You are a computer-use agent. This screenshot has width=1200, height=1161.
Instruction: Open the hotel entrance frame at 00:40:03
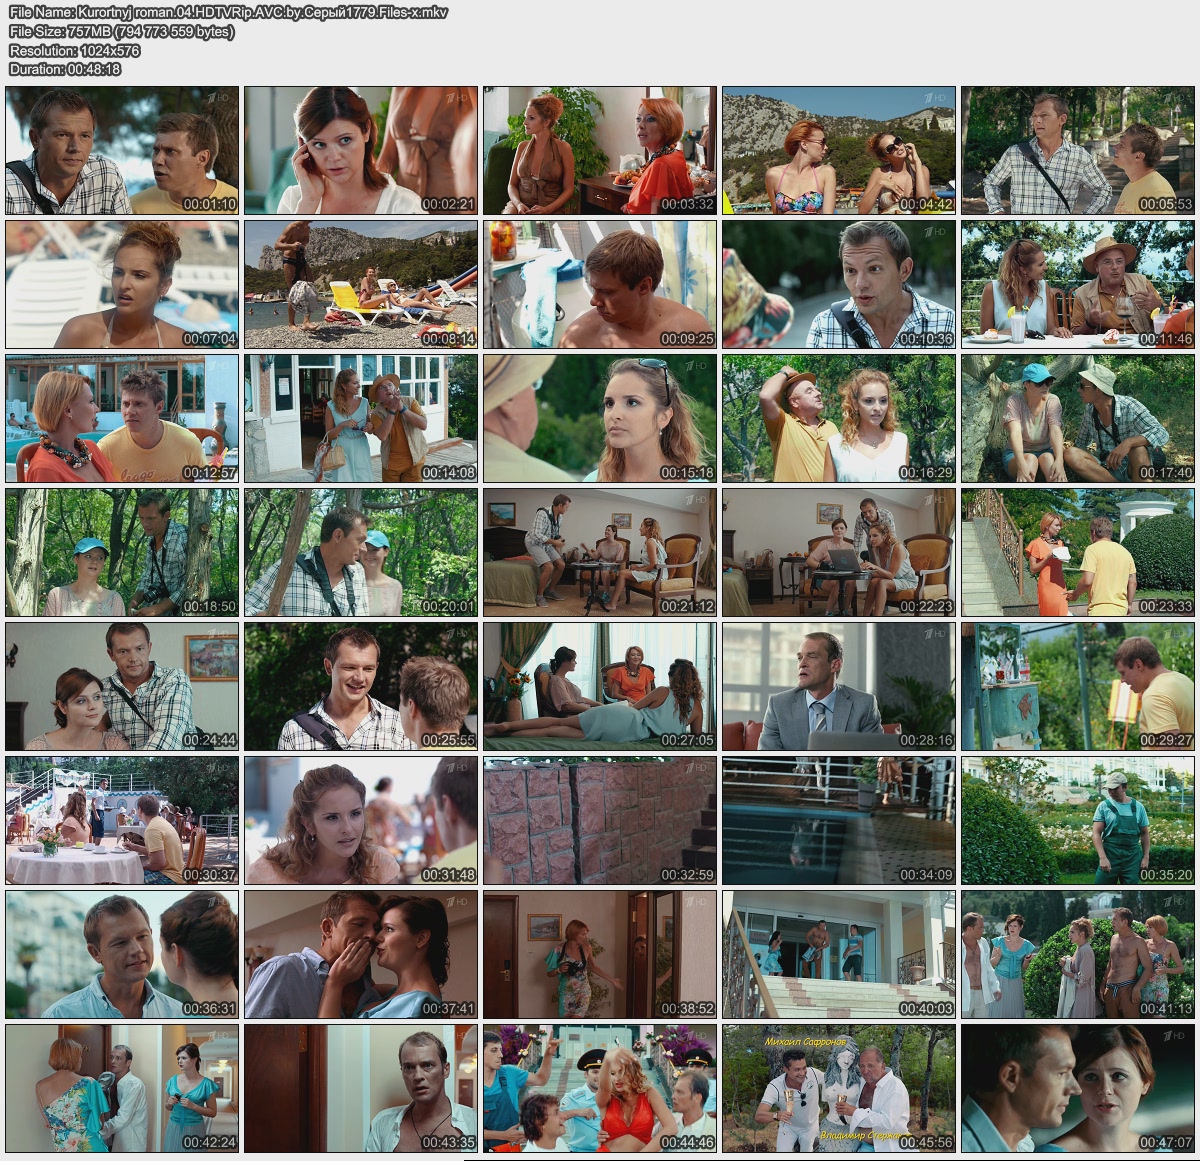[839, 954]
